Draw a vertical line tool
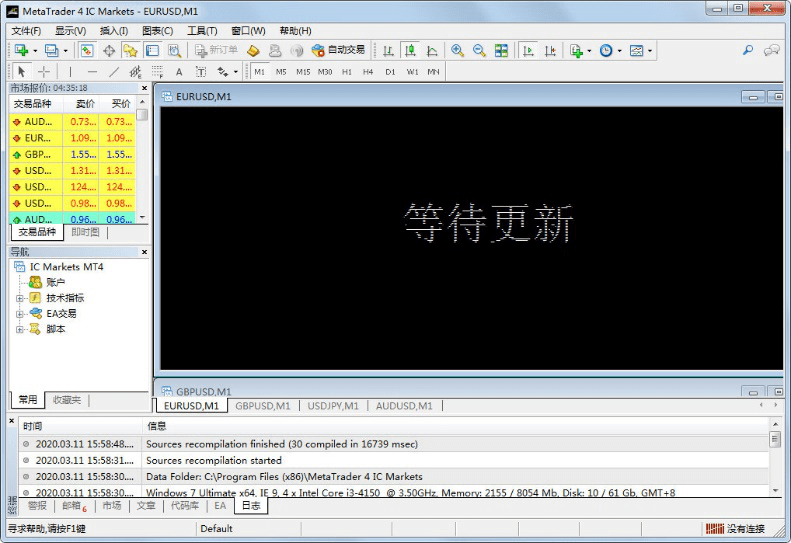Image resolution: width=791 pixels, height=543 pixels. [70, 72]
